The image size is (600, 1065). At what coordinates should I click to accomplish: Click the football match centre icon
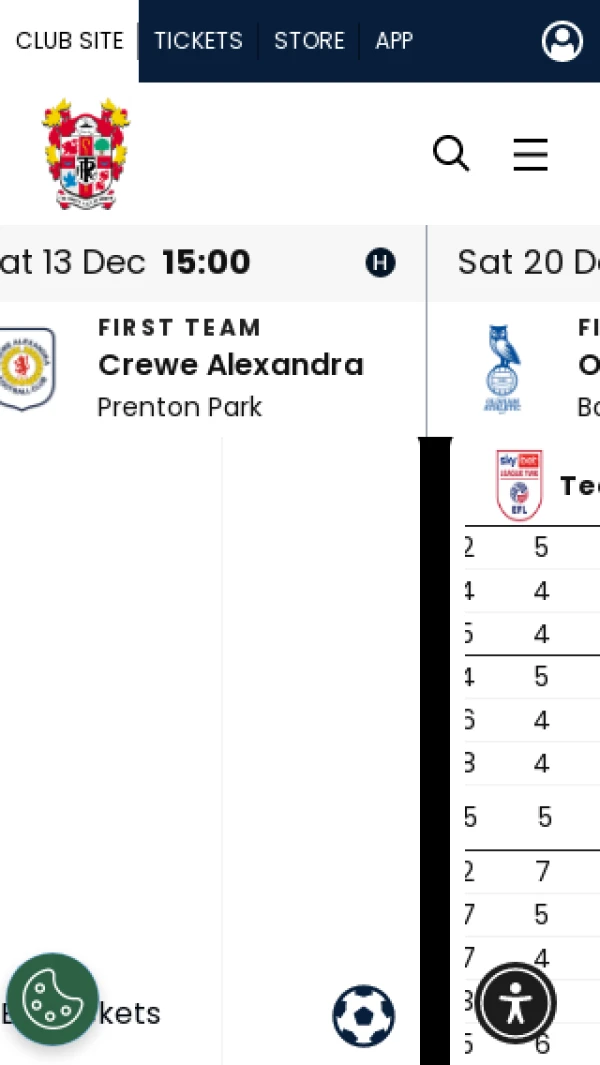point(363,1015)
